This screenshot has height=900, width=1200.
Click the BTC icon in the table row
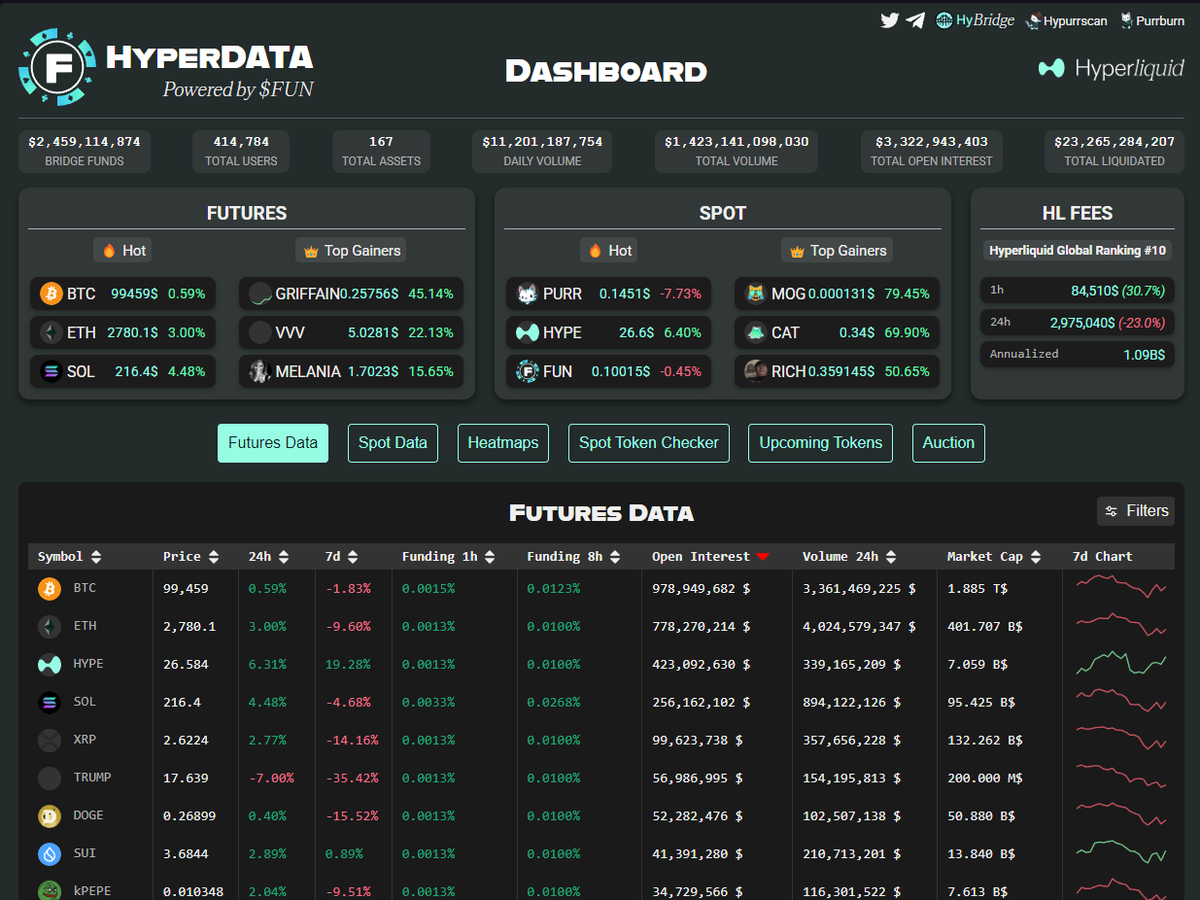(50, 589)
